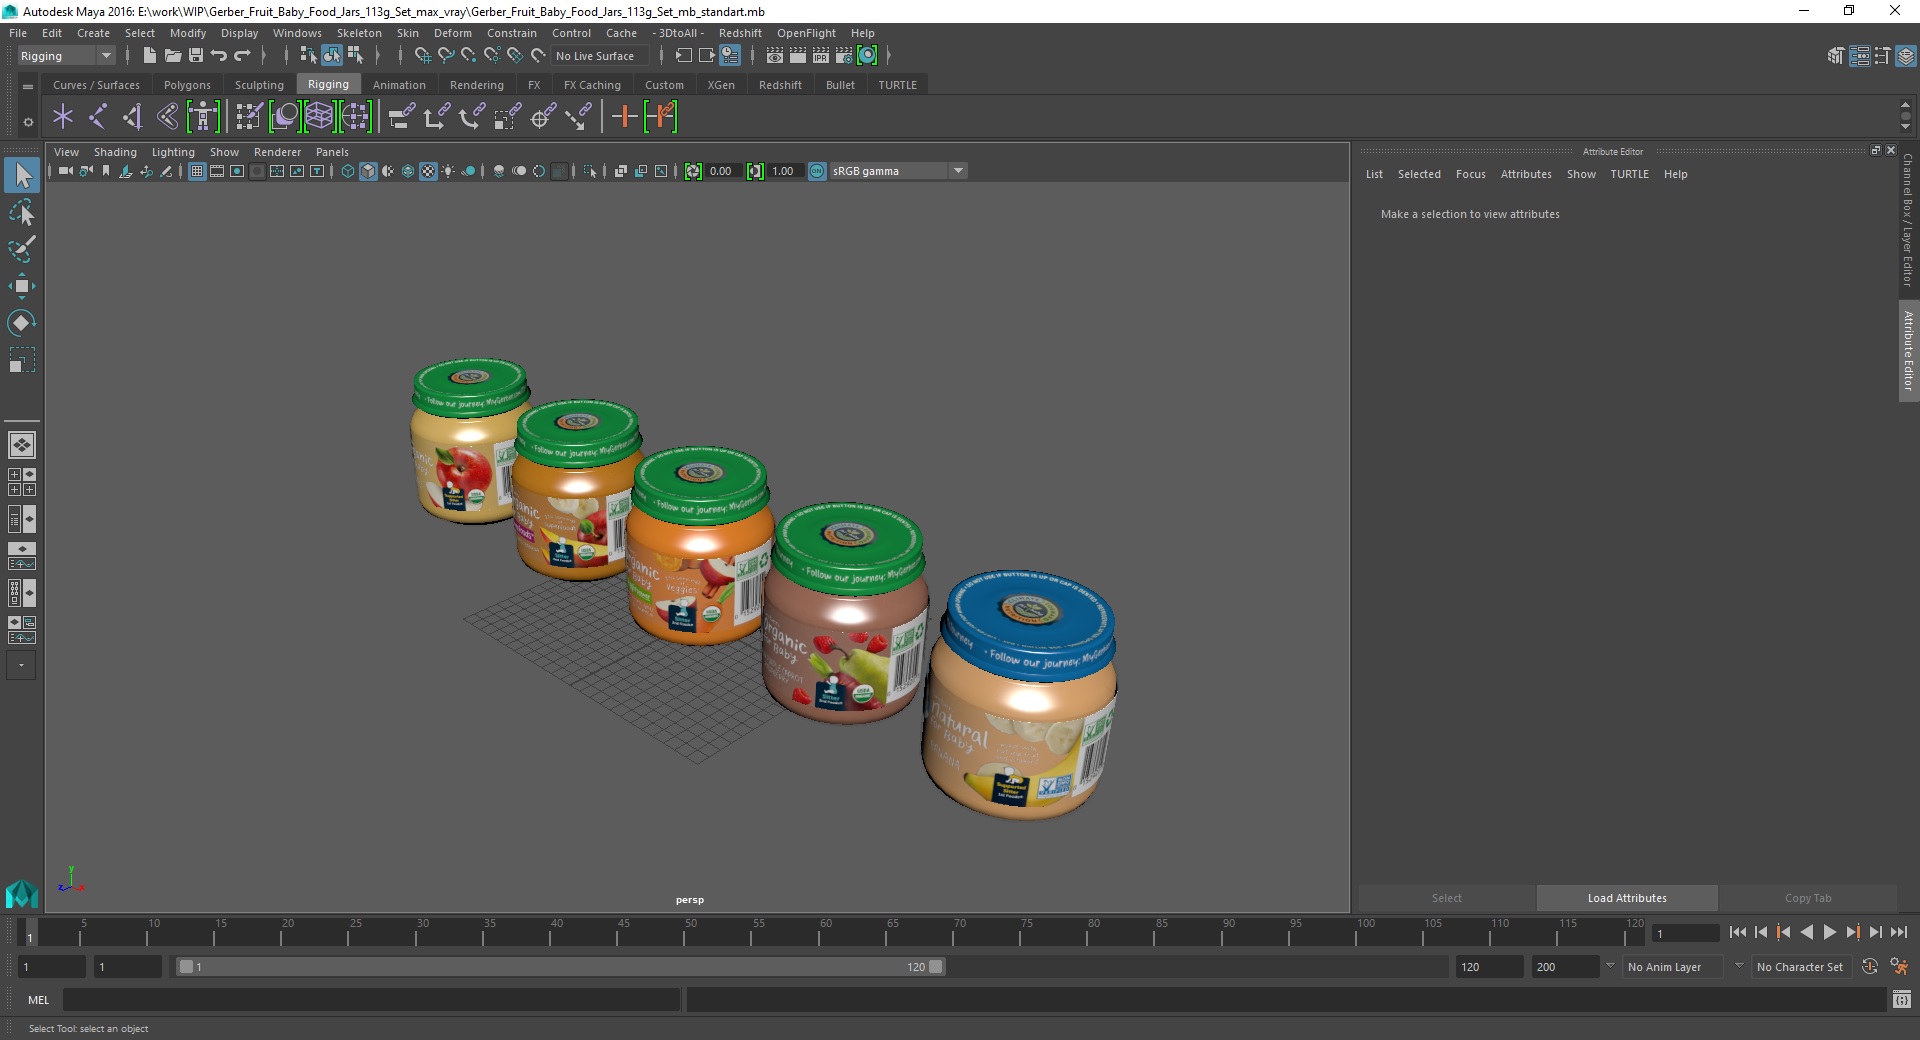The height and width of the screenshot is (1040, 1920).
Task: Play animation forwards
Action: click(1829, 932)
